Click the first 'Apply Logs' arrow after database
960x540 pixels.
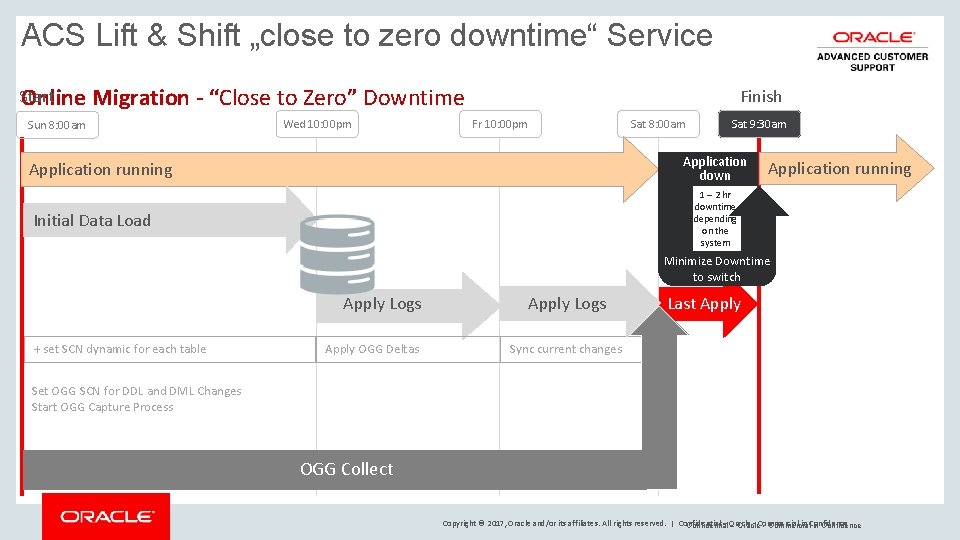pos(407,304)
